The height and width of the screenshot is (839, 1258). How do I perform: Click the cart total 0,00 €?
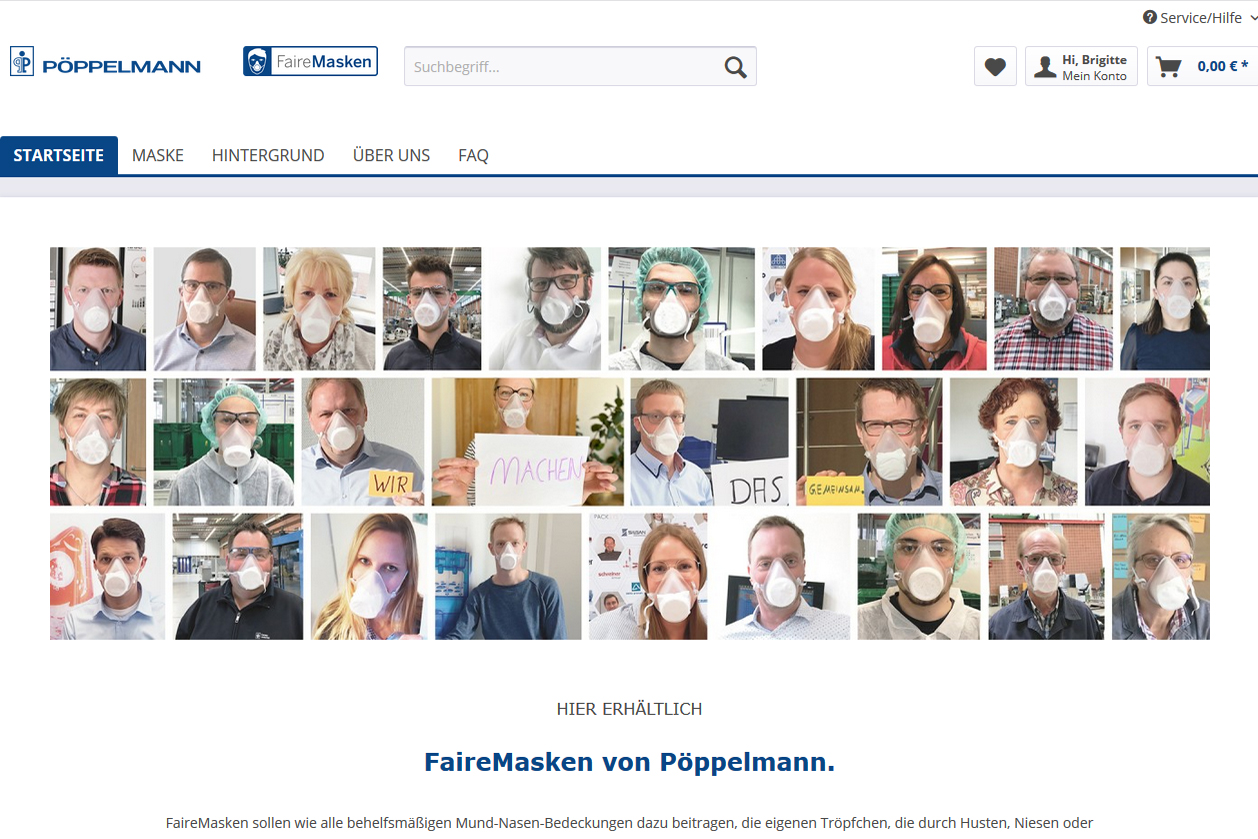1223,66
